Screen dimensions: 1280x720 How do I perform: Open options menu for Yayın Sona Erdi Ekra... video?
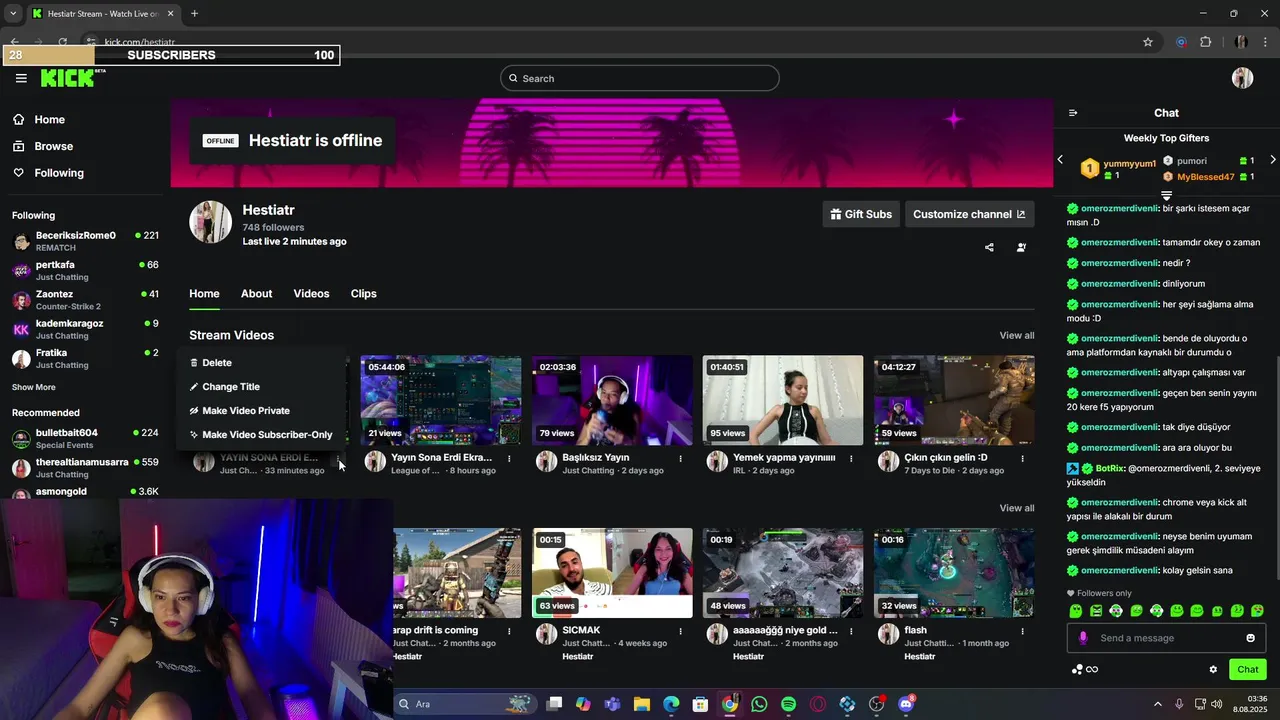[x=509, y=458]
